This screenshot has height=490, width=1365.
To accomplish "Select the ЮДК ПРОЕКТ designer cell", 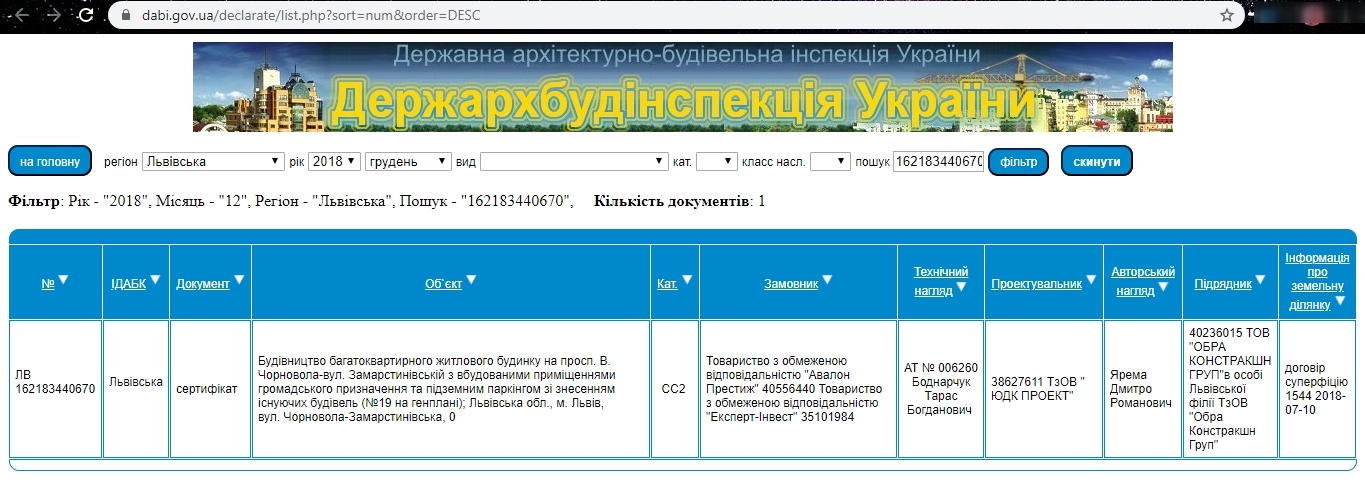I will 1044,389.
